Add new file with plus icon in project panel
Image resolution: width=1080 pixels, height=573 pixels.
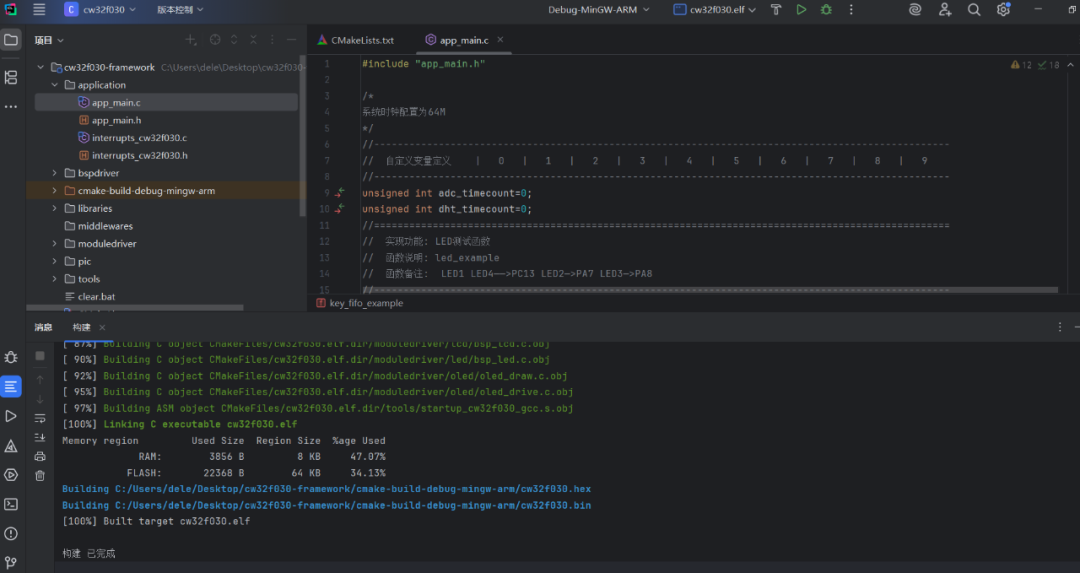click(x=191, y=40)
